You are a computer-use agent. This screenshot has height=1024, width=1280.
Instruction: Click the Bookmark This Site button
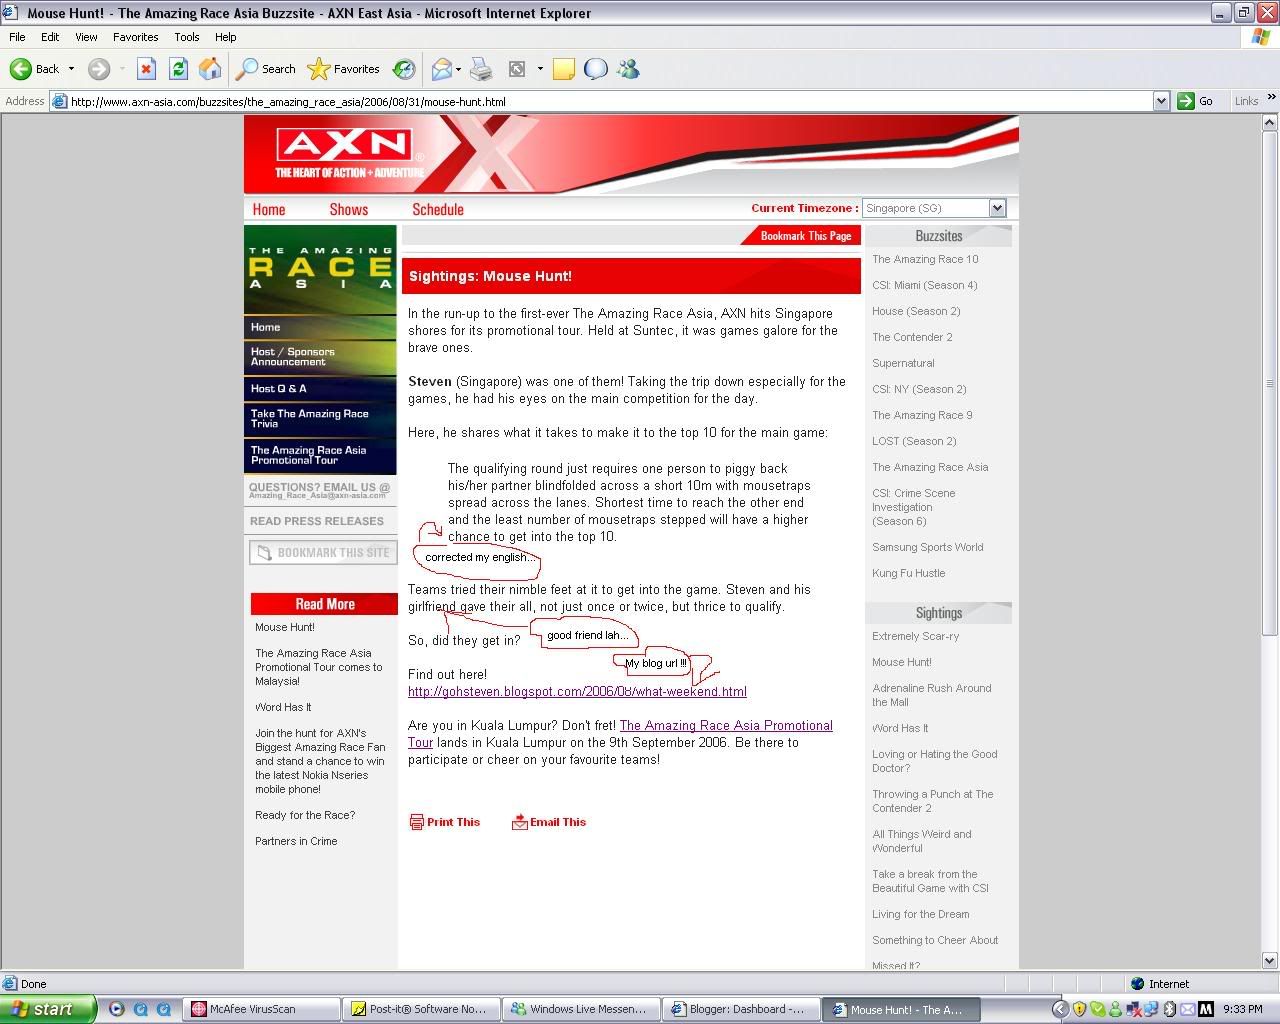(x=322, y=552)
